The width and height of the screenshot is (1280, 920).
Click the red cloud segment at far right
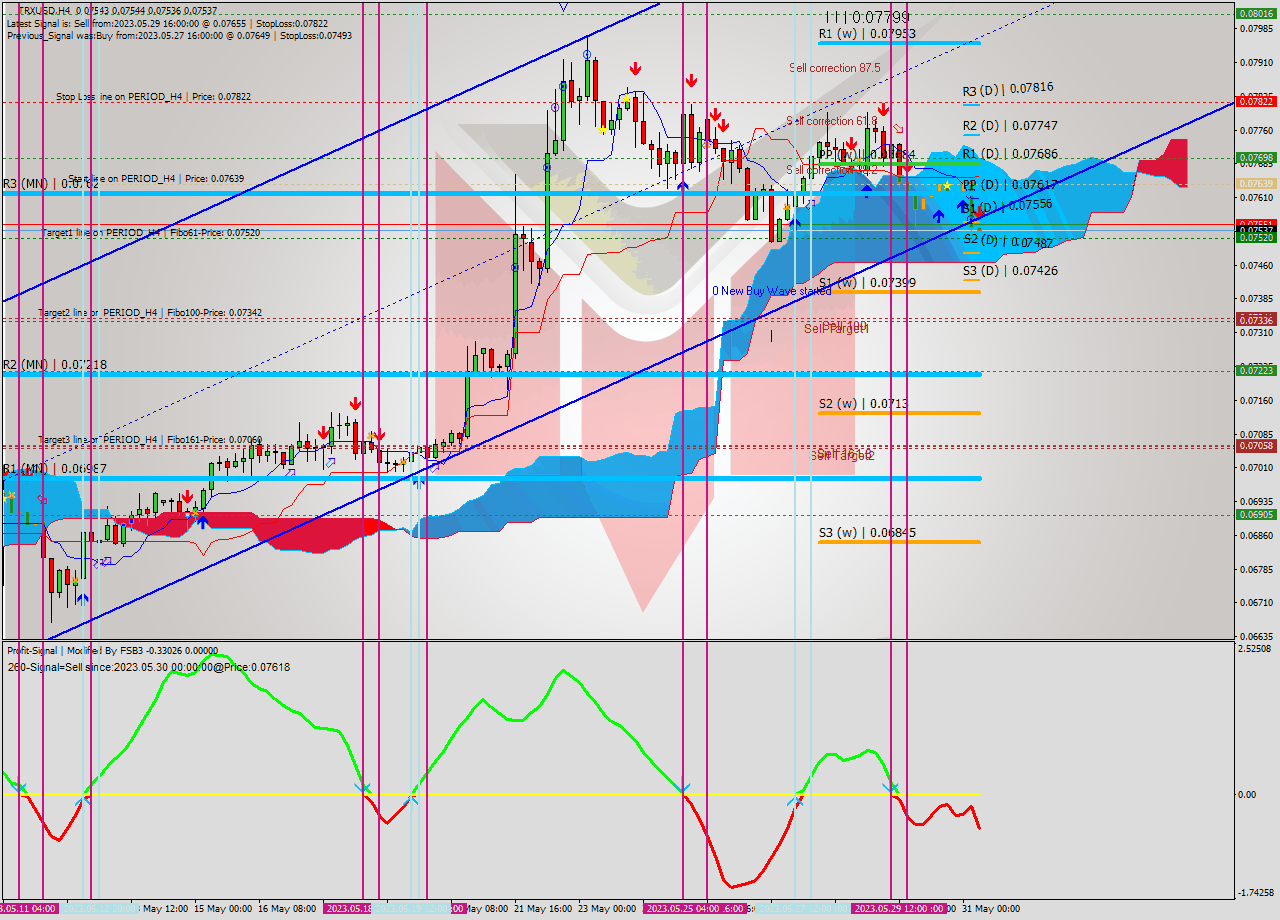pyautogui.click(x=1162, y=162)
